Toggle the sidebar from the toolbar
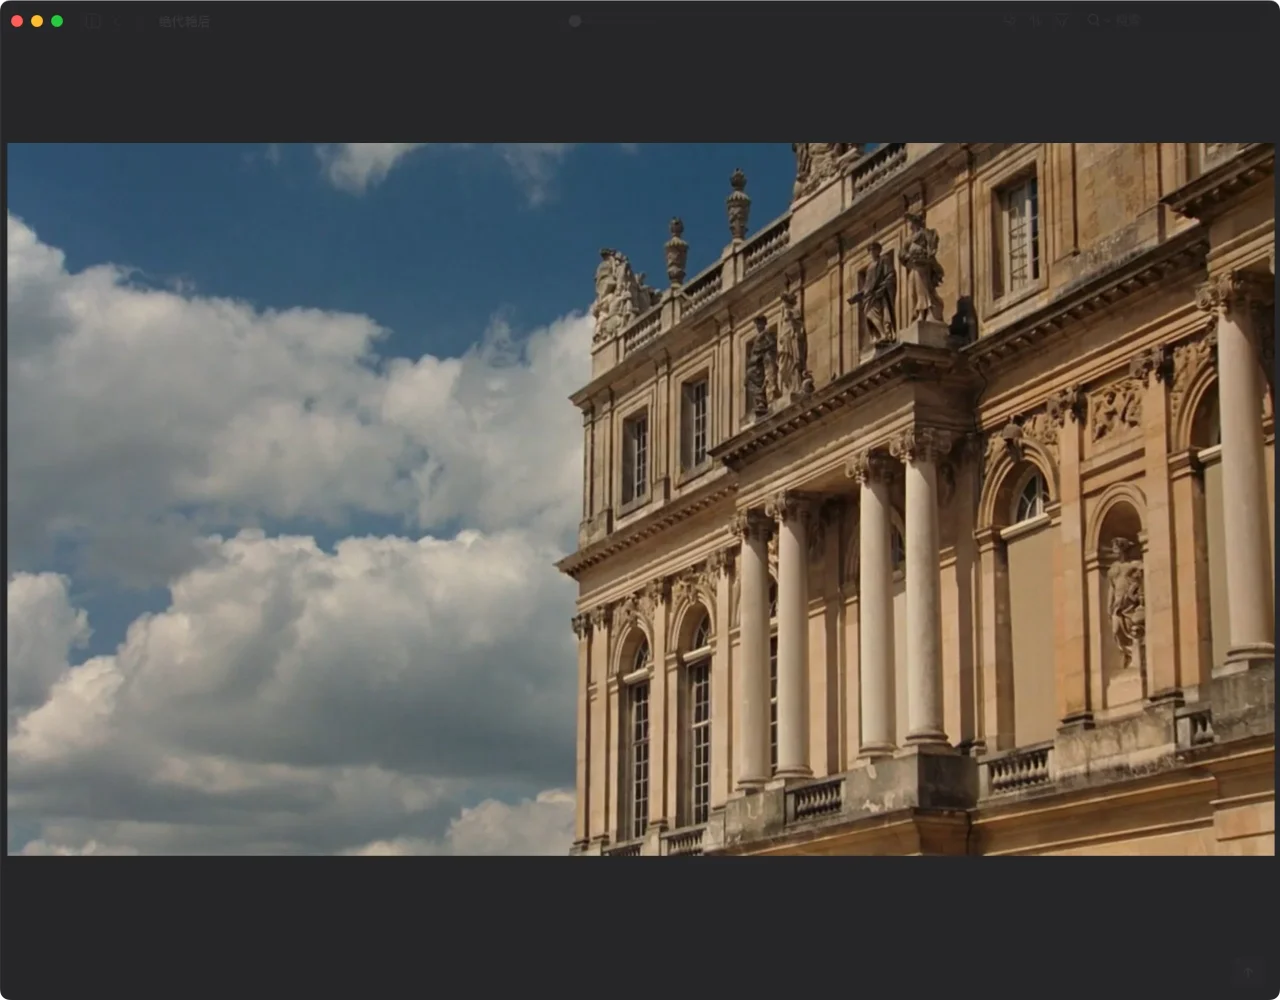This screenshot has height=1000, width=1280. point(92,21)
